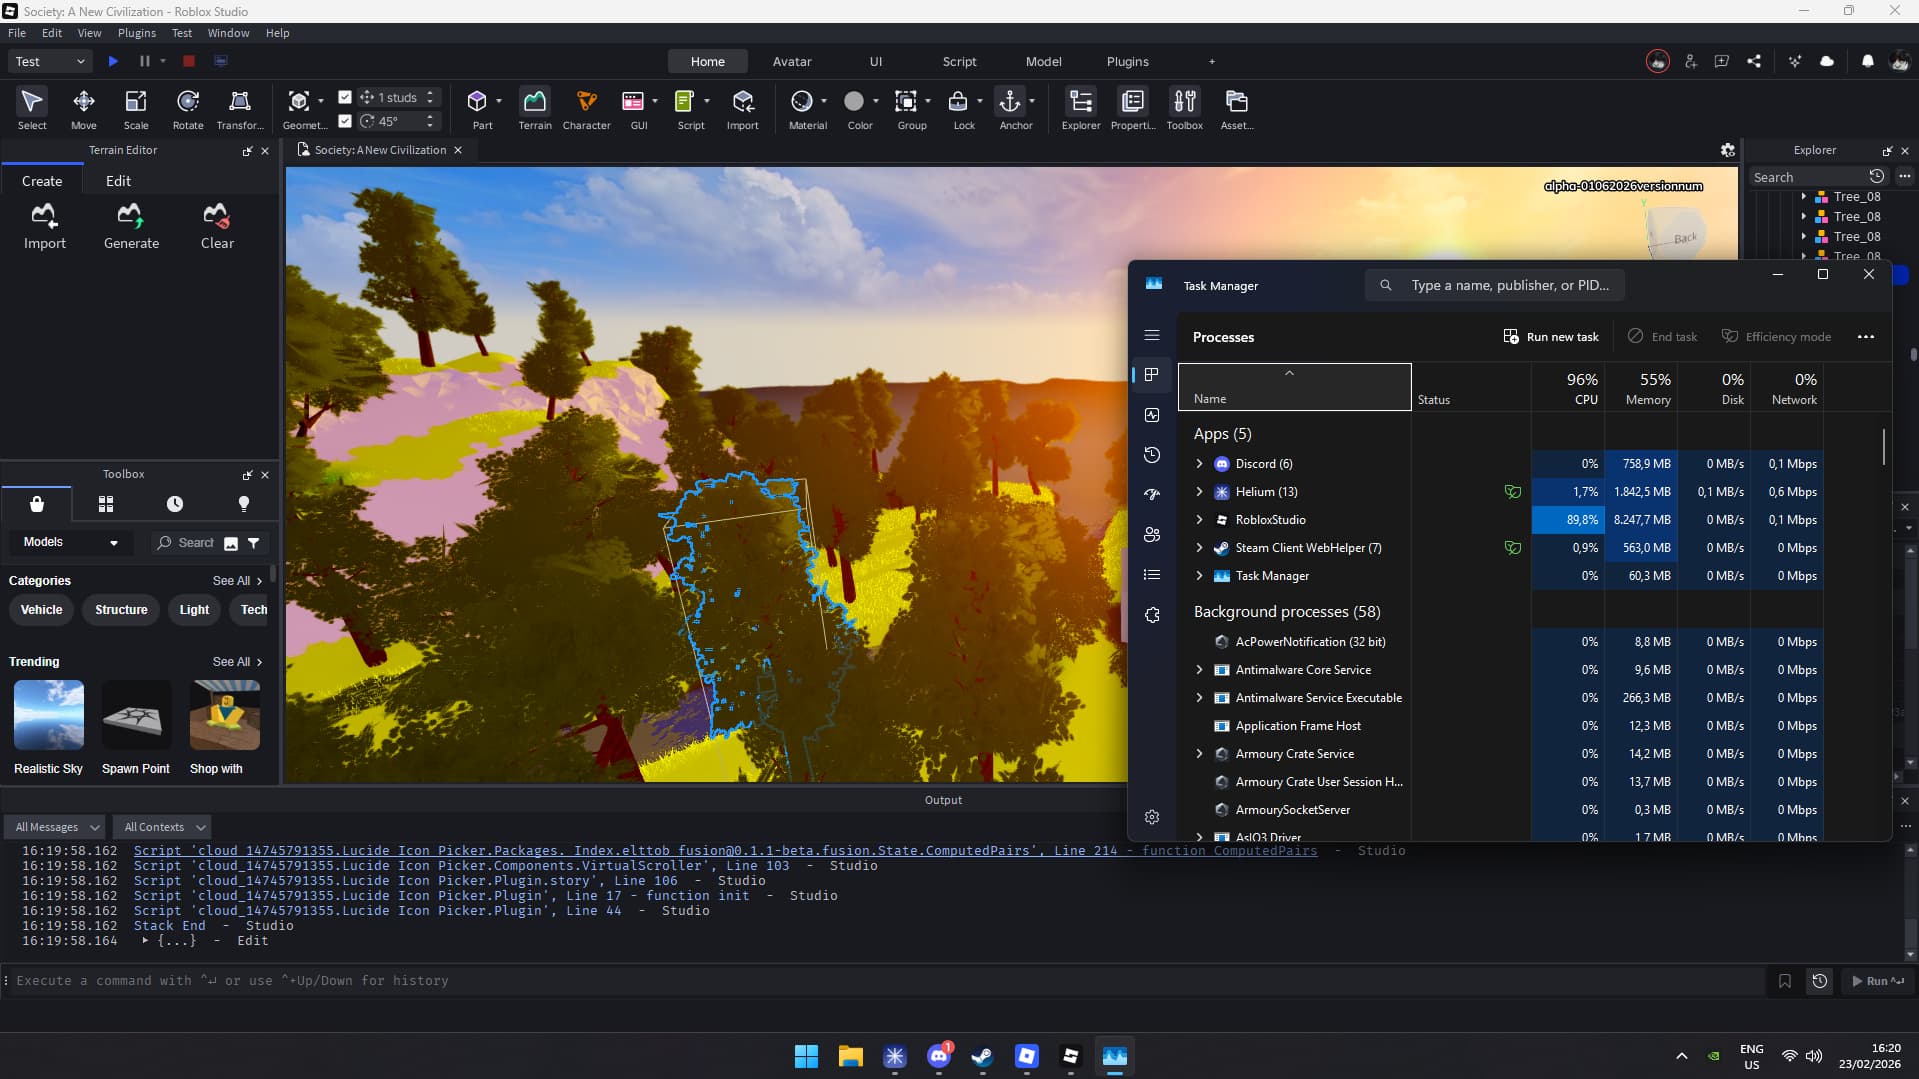
Task: Click Import in Terrain Editor
Action: [x=45, y=226]
